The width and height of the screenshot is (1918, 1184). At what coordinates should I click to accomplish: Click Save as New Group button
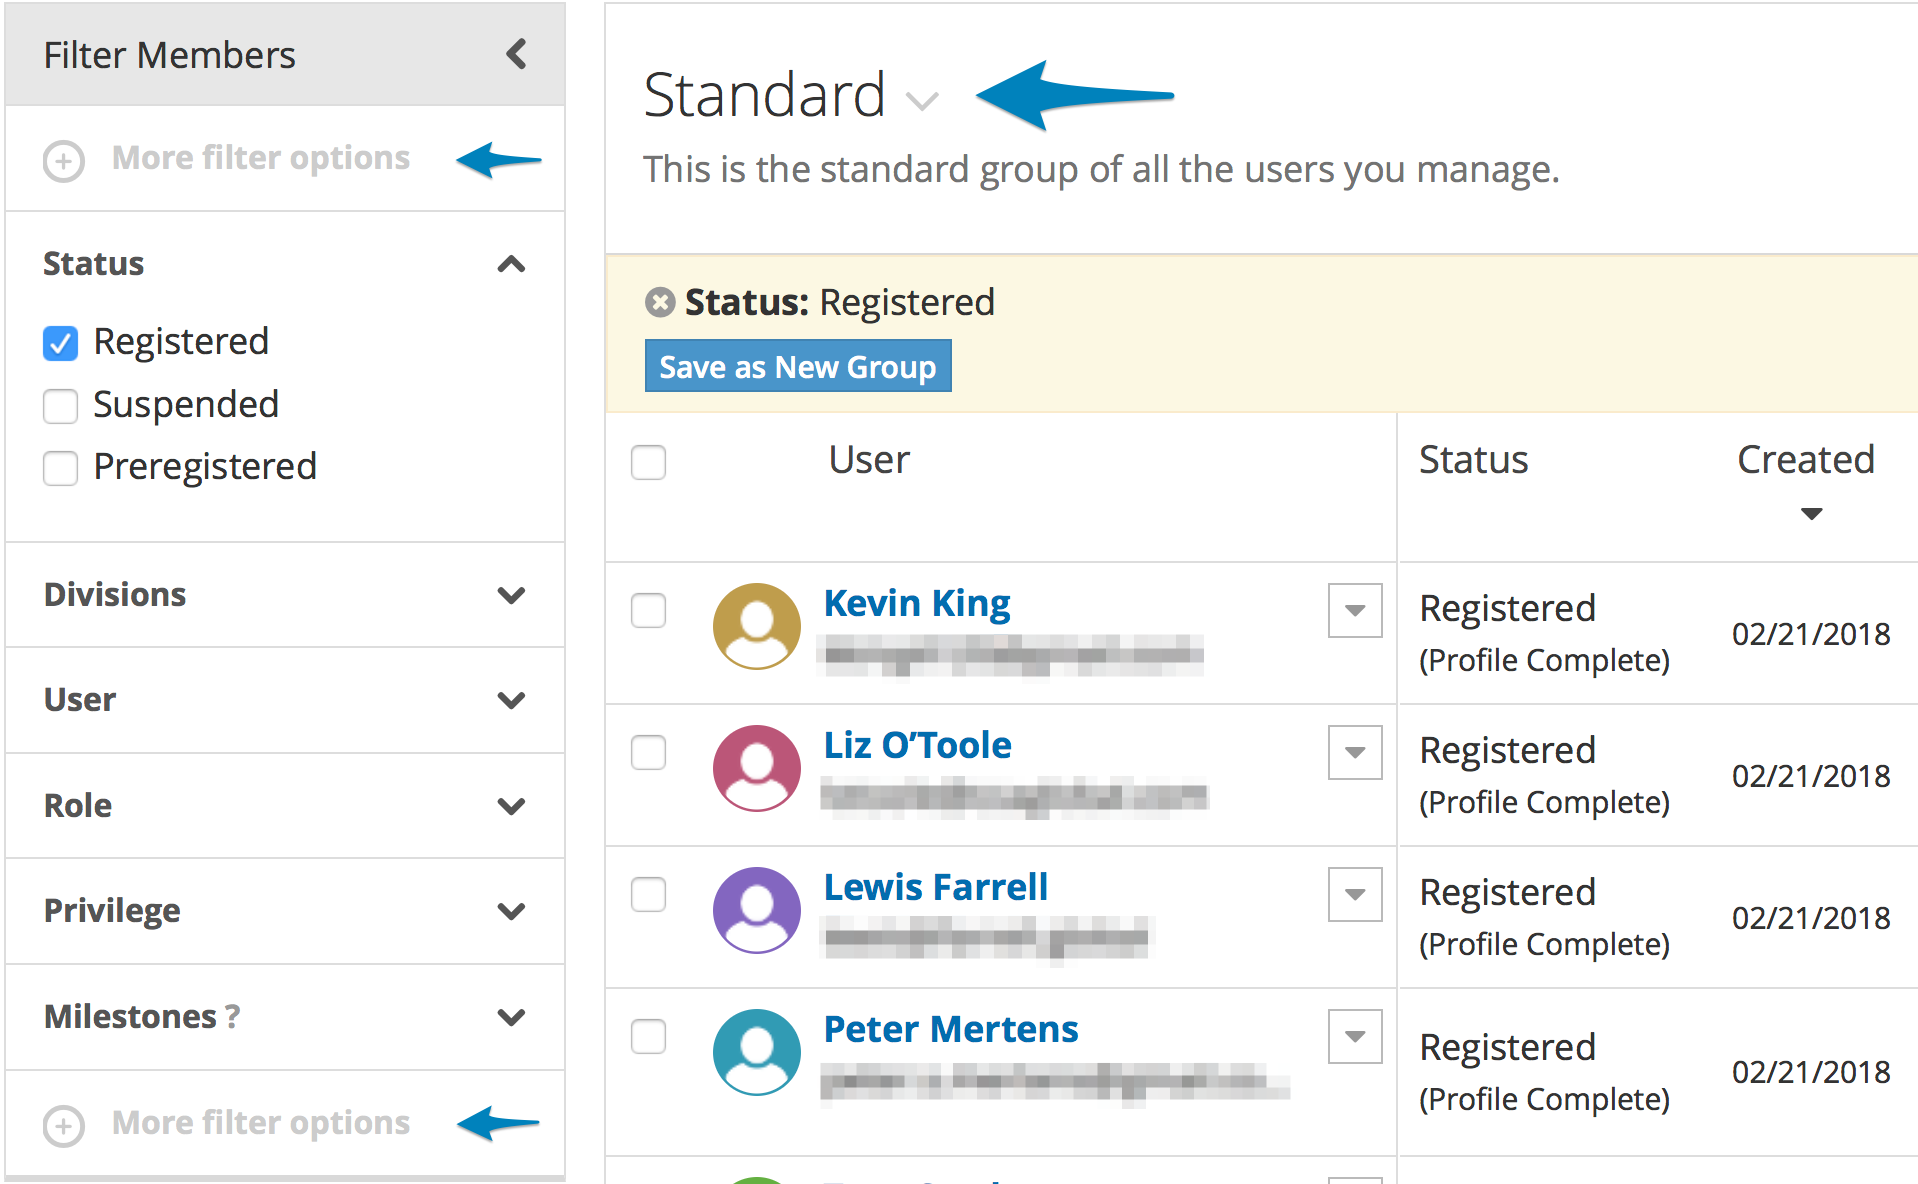click(x=798, y=366)
